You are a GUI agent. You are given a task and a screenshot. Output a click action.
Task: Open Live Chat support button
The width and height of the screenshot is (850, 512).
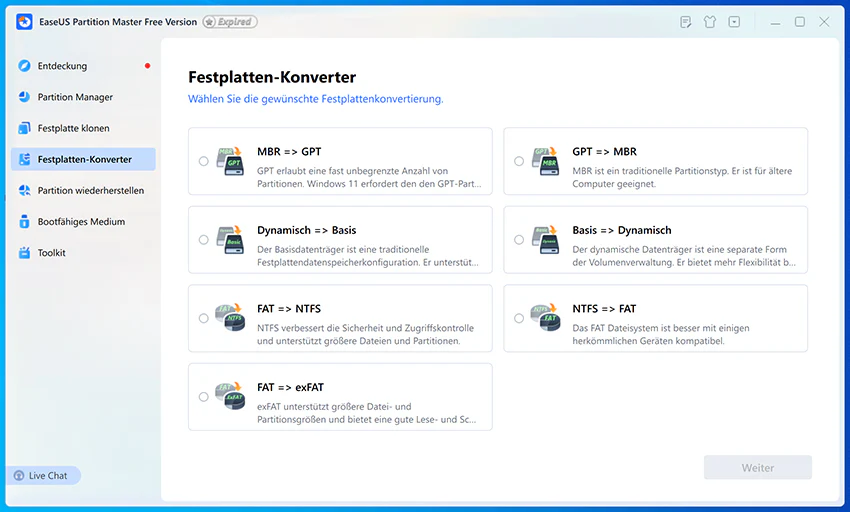[43, 476]
